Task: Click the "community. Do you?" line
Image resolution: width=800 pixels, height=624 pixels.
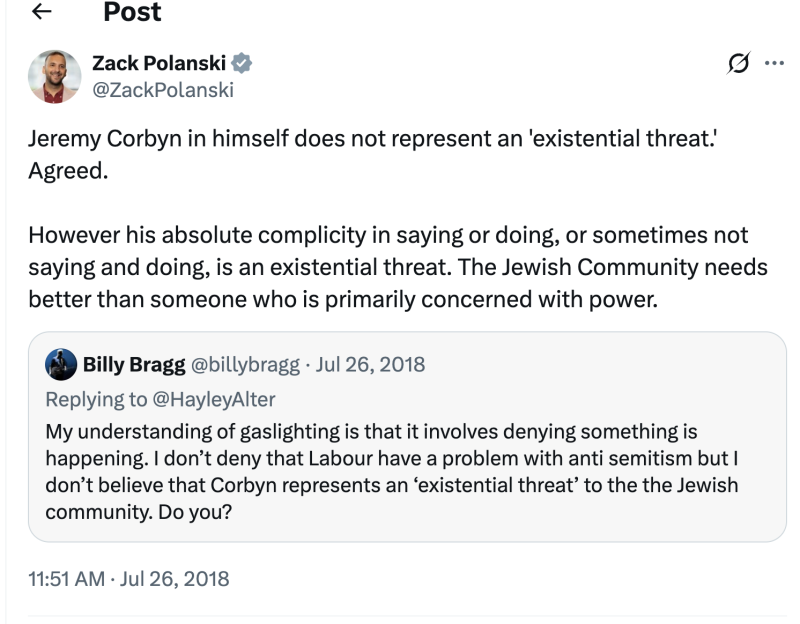Action: click(x=143, y=510)
